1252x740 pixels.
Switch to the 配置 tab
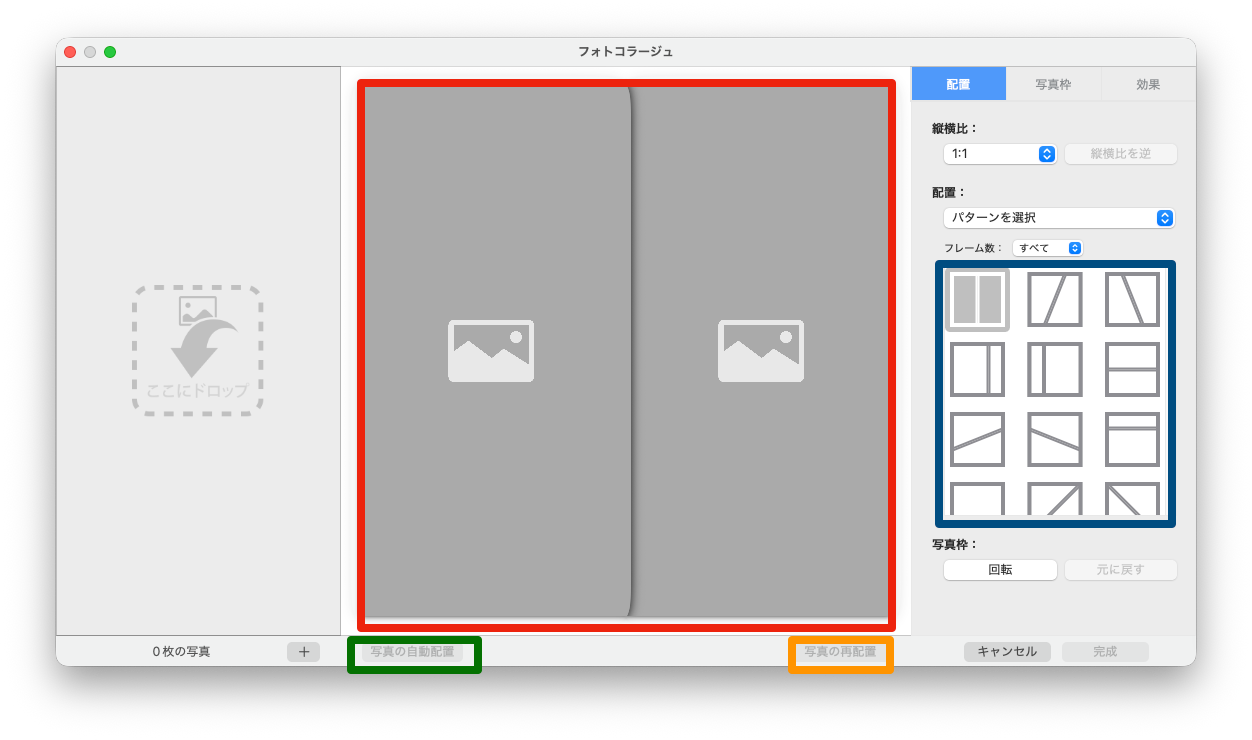(x=958, y=85)
